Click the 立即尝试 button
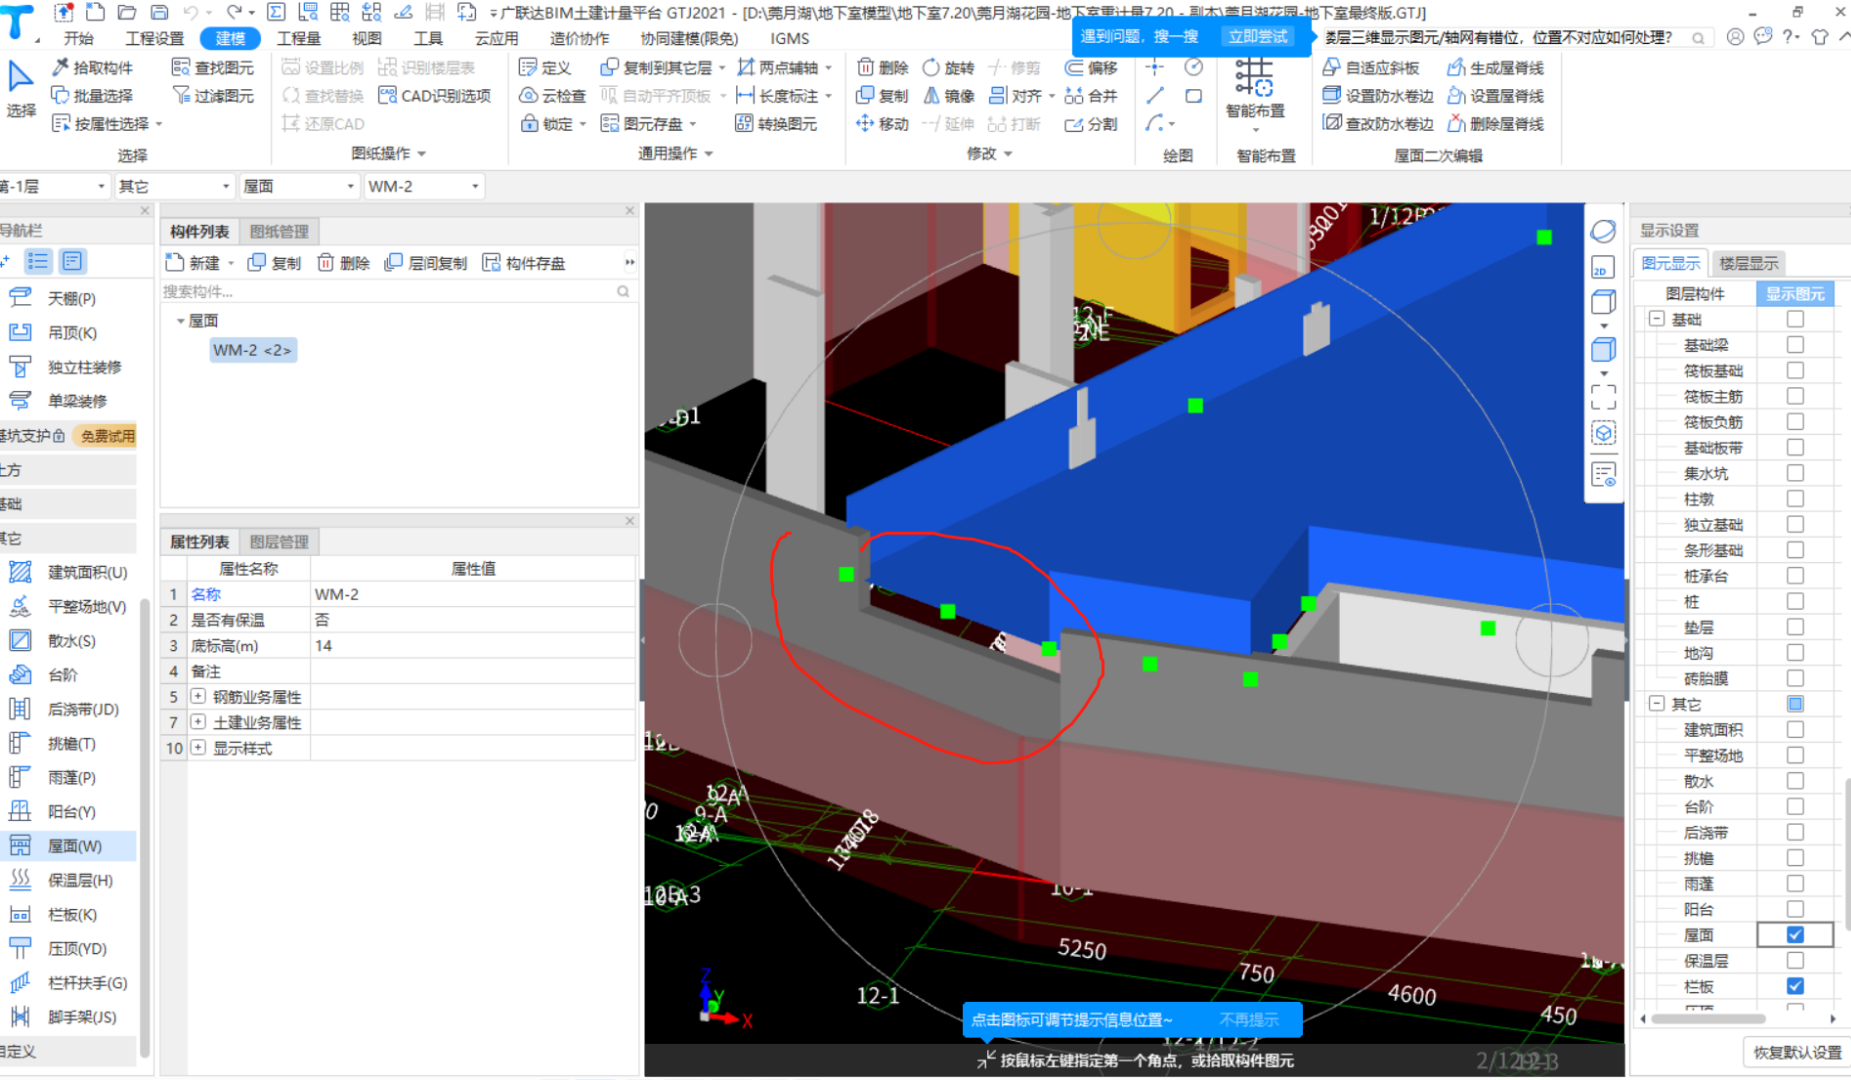The height and width of the screenshot is (1080, 1851). click(1258, 36)
